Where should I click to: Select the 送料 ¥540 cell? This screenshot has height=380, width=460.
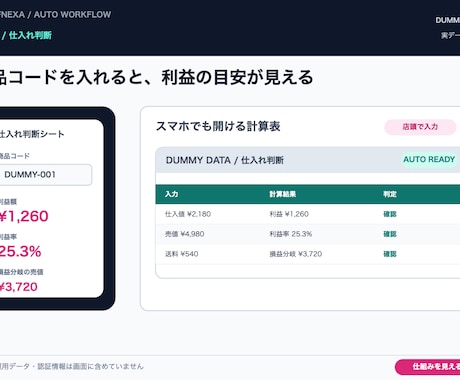click(x=181, y=254)
